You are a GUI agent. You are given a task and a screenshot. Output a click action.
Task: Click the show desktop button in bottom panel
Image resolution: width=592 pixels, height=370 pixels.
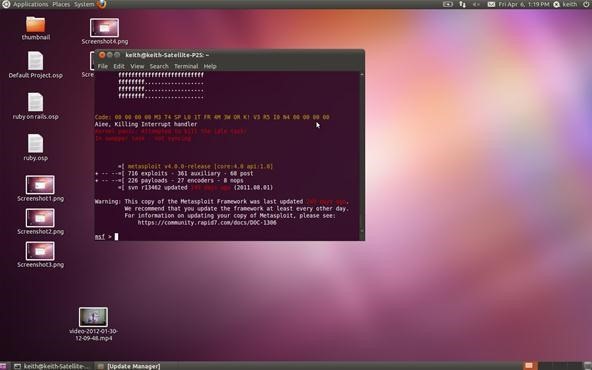coord(2,366)
